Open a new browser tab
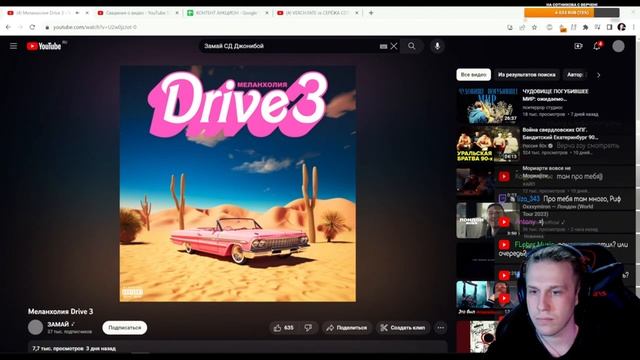640x360 pixels. click(x=371, y=13)
